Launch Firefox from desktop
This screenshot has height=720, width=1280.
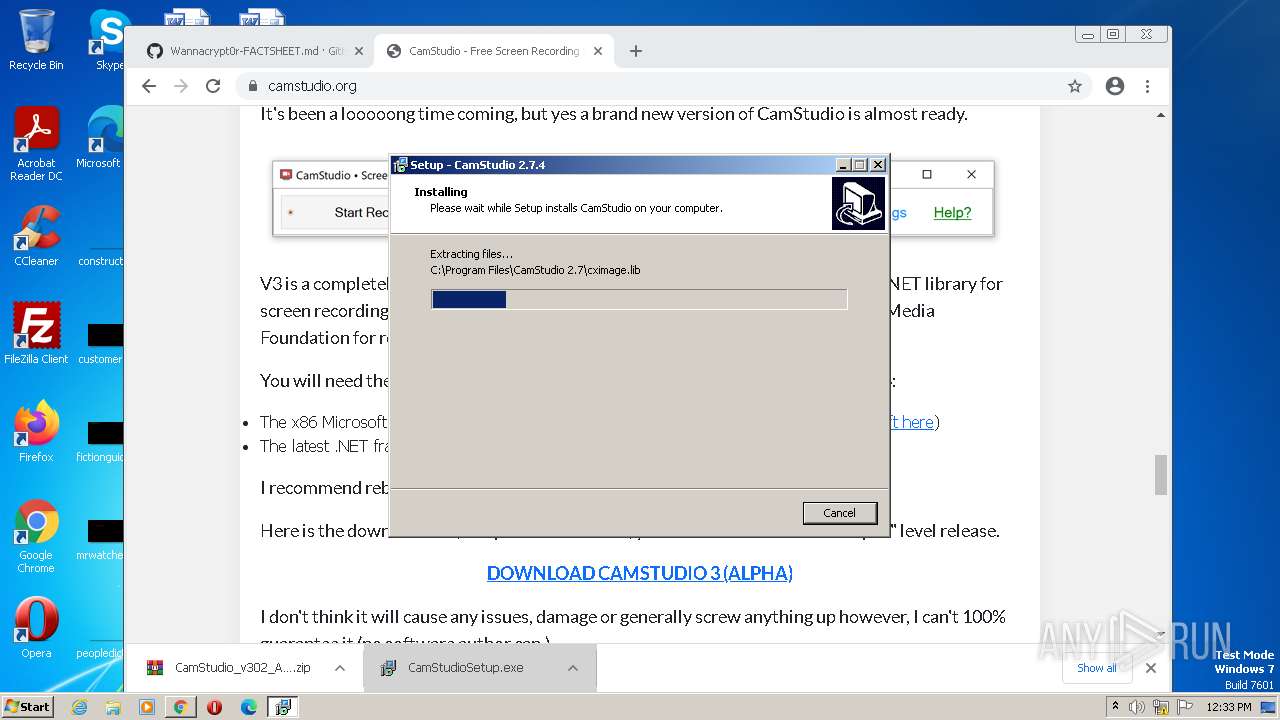(36, 432)
